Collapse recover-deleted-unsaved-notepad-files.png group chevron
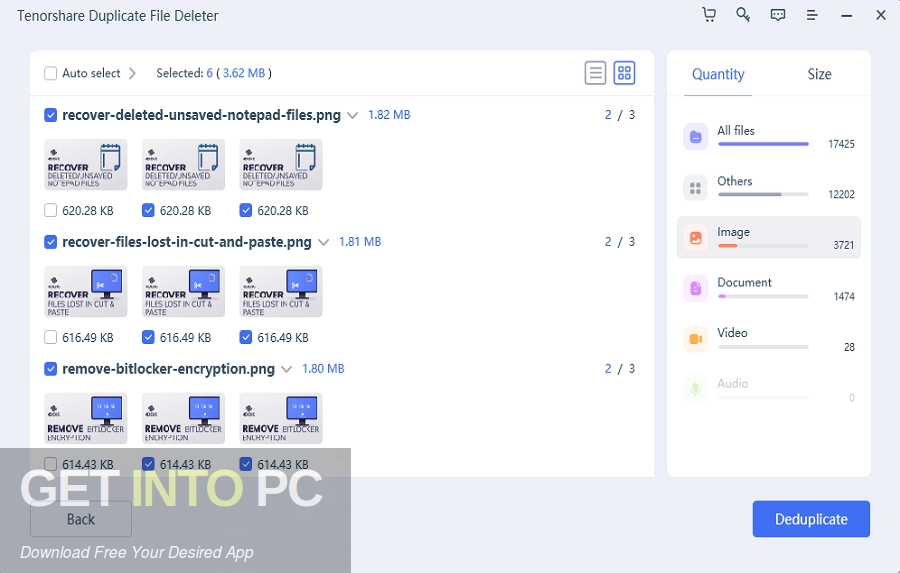Screen dimensions: 900x573 tap(352, 115)
